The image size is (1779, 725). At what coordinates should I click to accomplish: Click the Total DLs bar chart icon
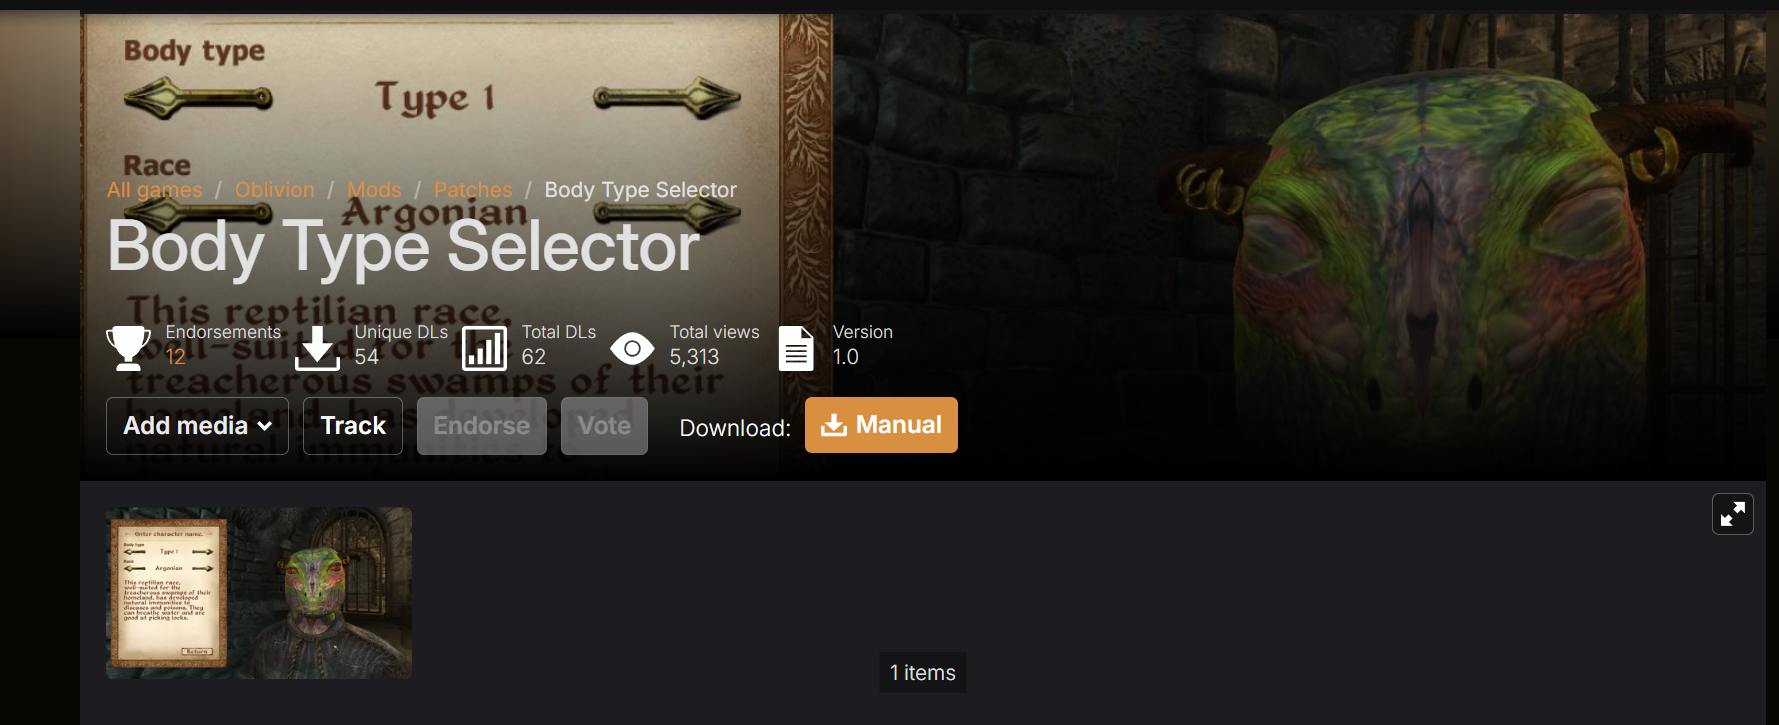(484, 348)
